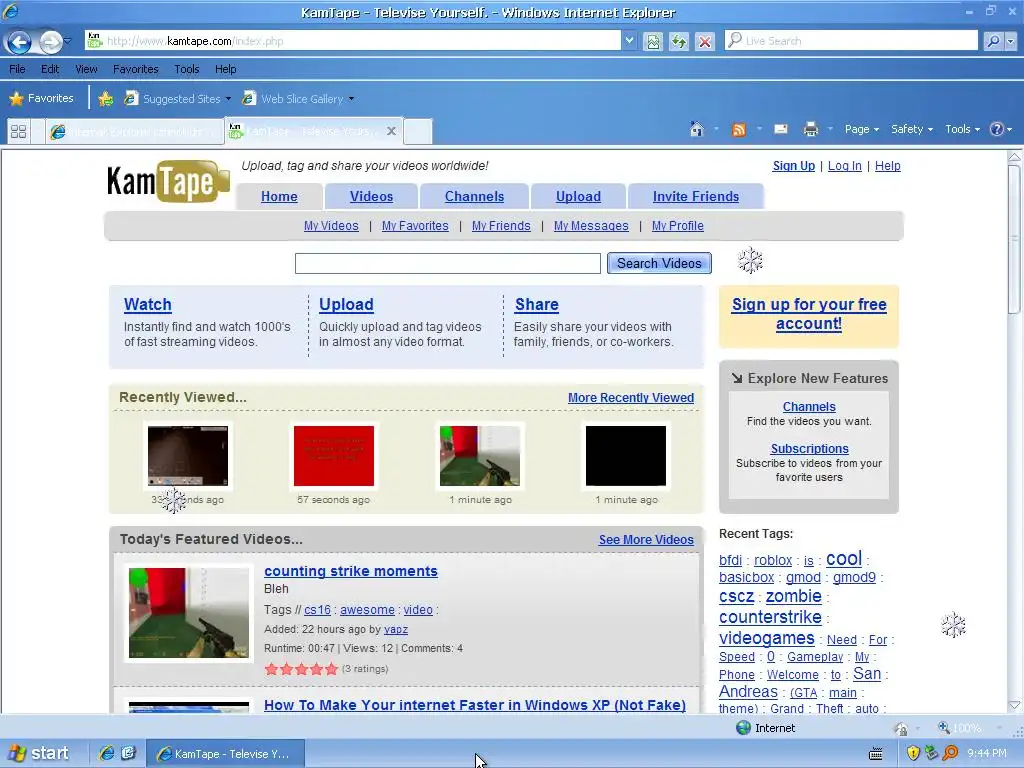
Task: Switch to the Invite Friends tab
Action: click(696, 197)
